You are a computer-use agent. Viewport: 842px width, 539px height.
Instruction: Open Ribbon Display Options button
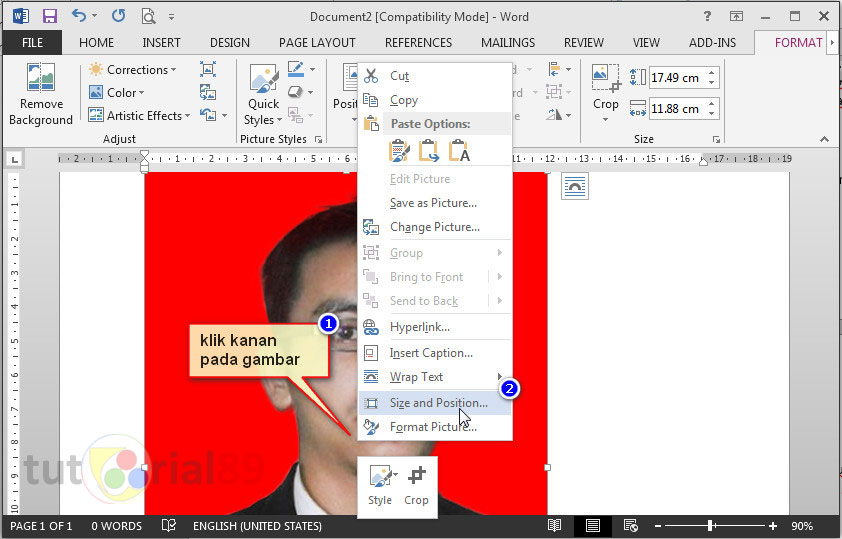736,17
